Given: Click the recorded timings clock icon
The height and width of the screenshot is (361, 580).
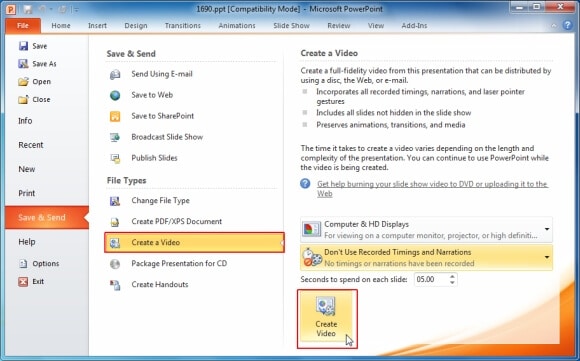Looking at the screenshot, I should [311, 257].
